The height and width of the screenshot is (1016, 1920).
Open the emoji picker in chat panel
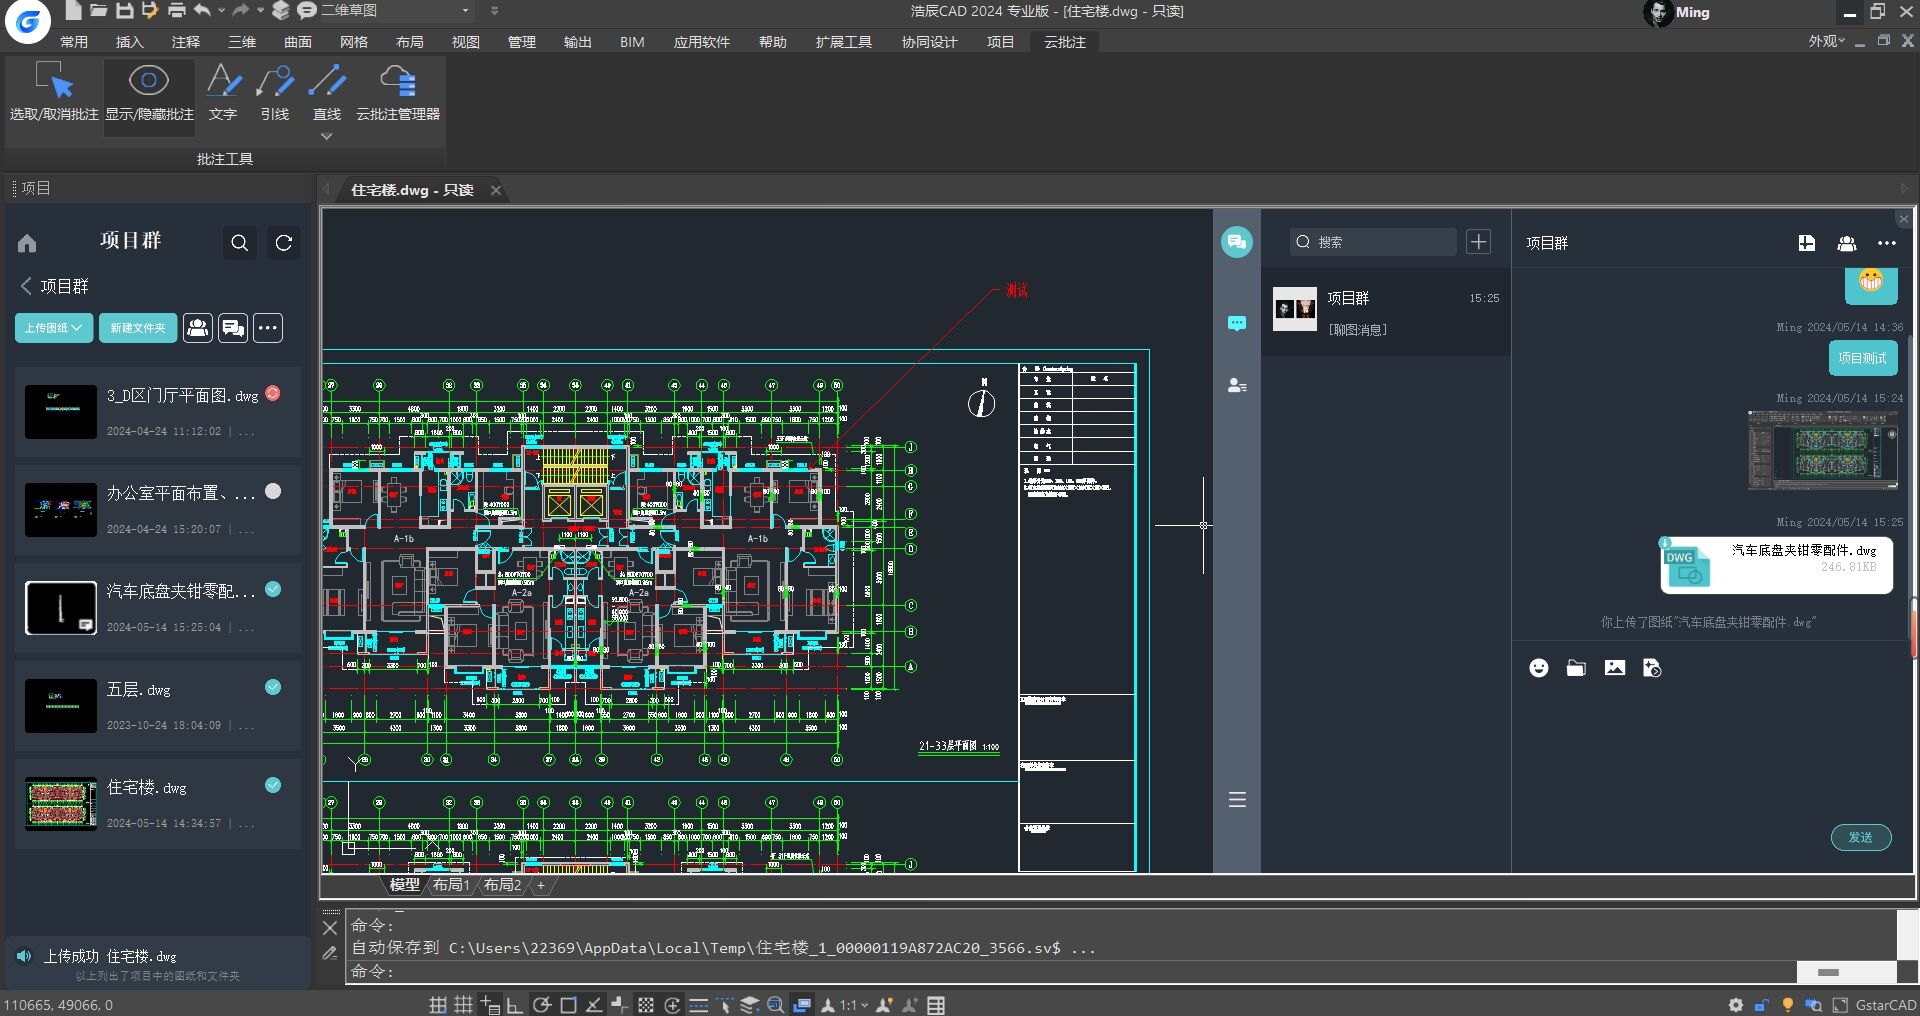(1538, 668)
